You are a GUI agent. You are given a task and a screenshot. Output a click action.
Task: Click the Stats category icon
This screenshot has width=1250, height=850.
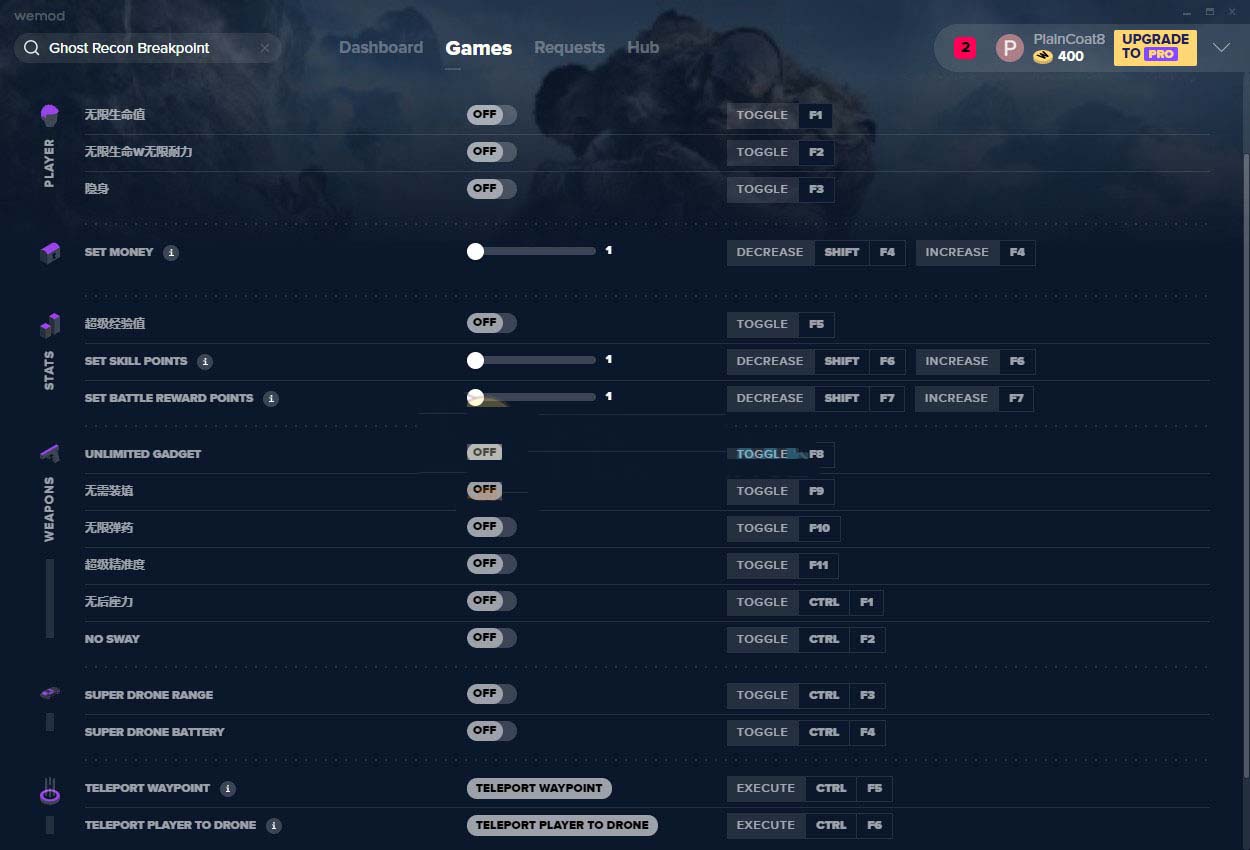(50, 325)
